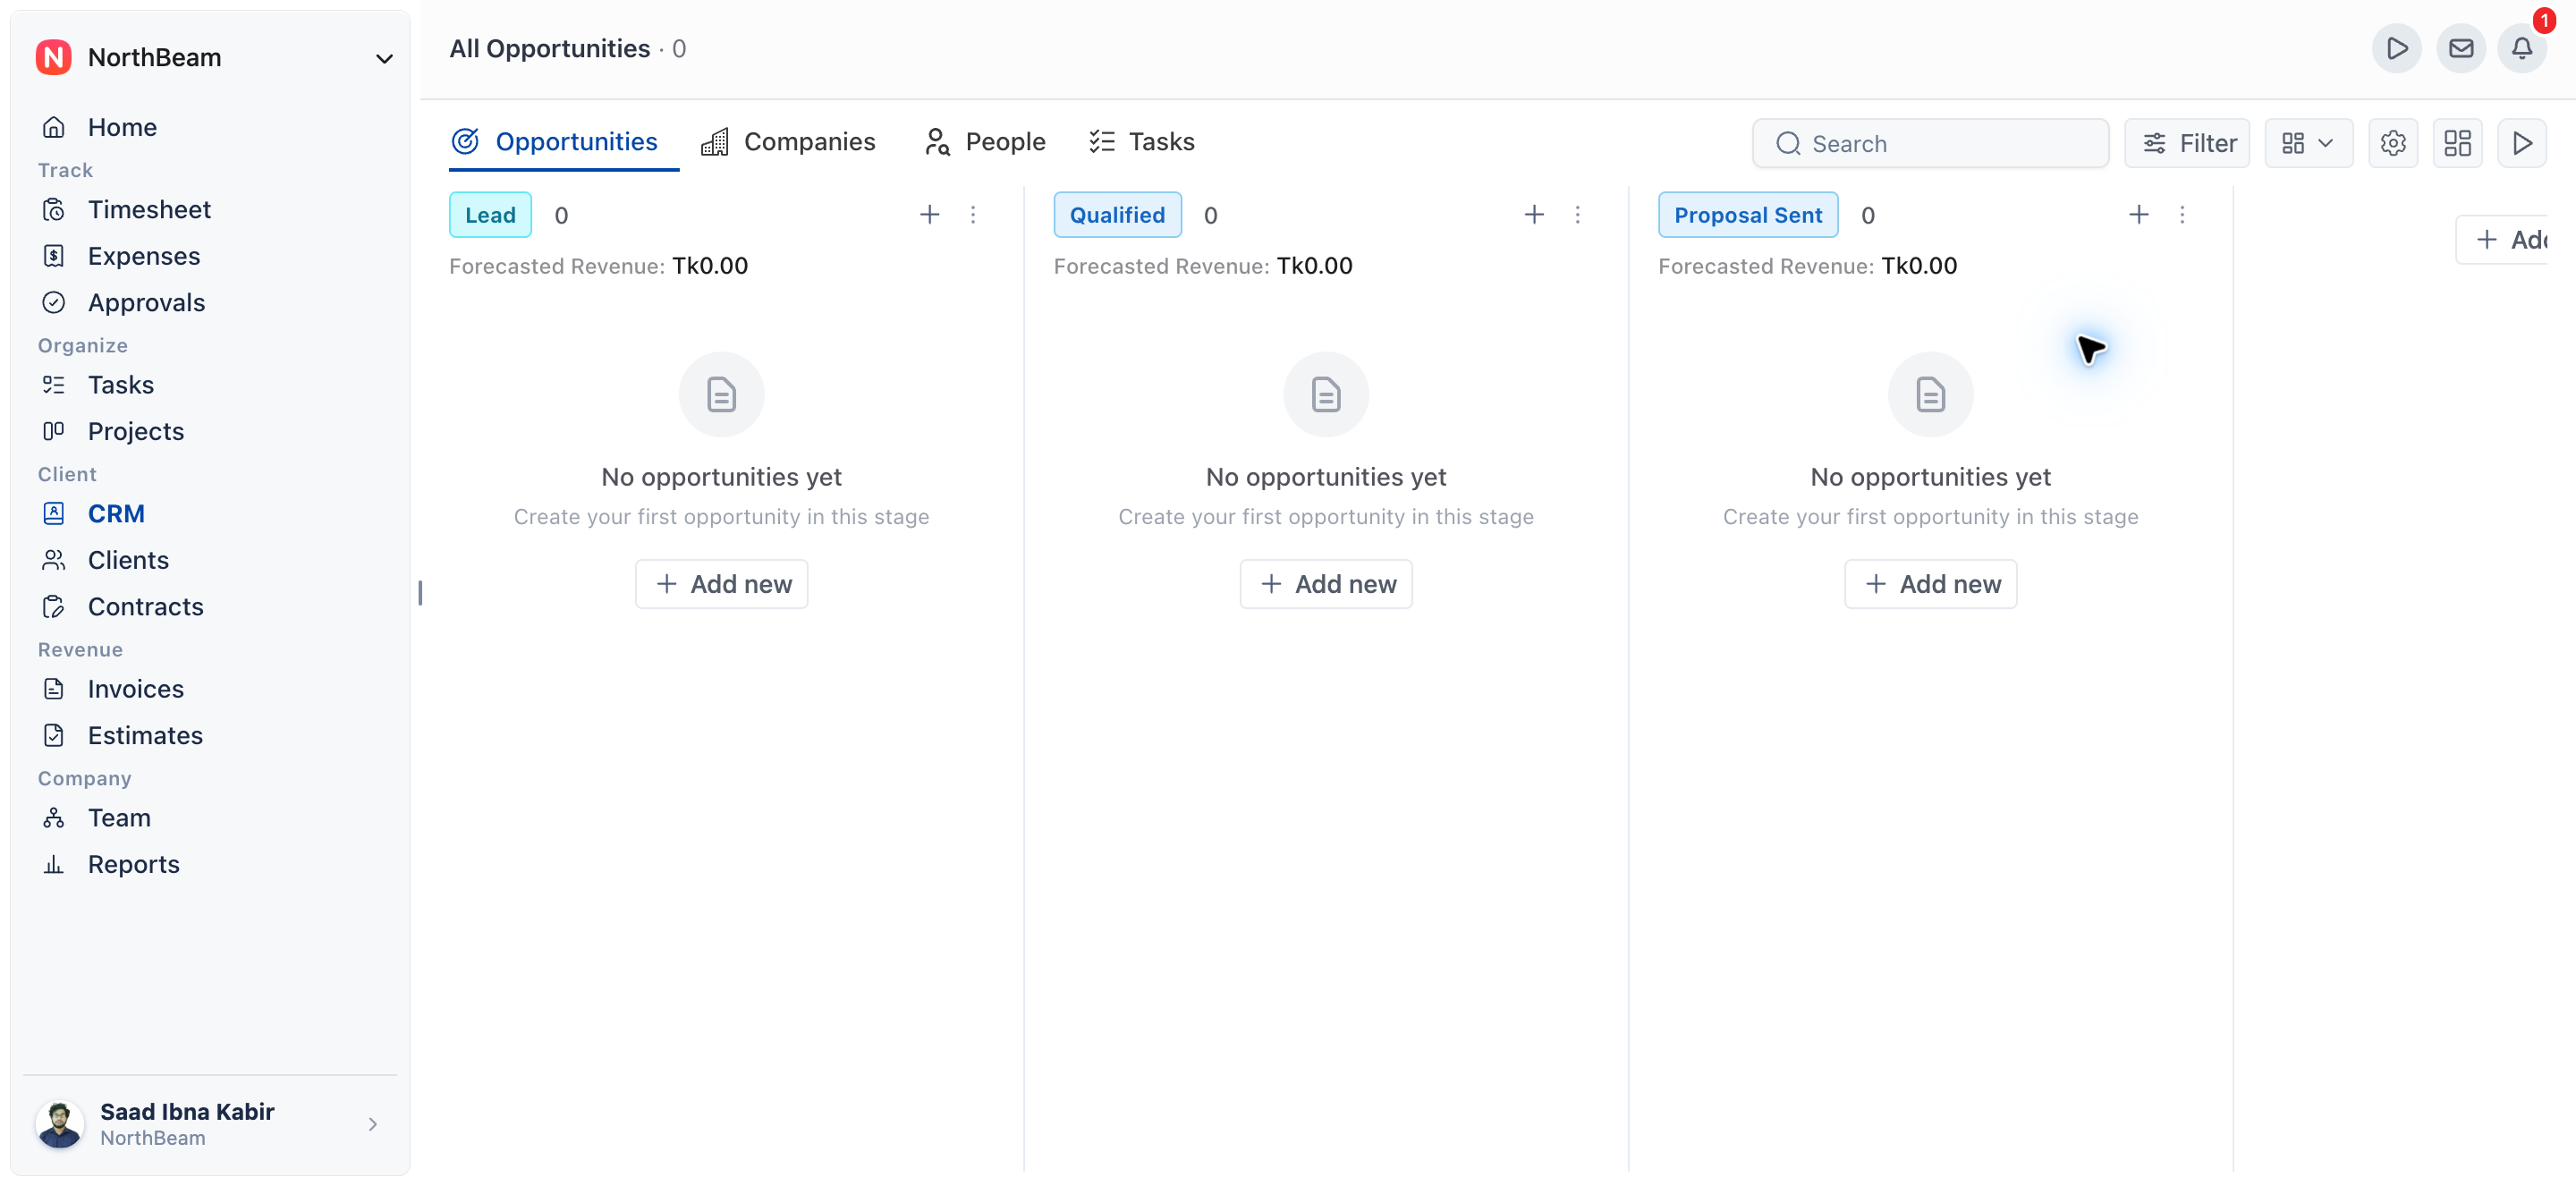Click plus icon in Proposal Sent header
The image size is (2576, 1186).
click(2138, 214)
